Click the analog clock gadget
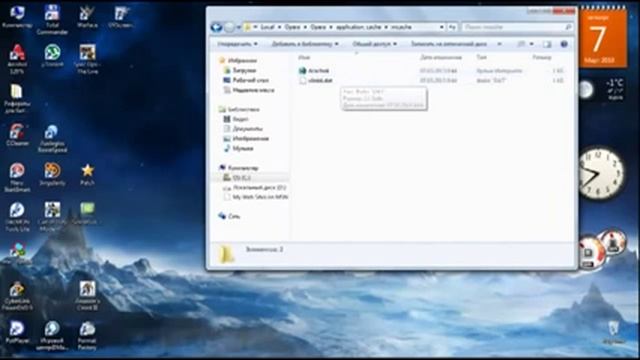Image resolution: width=640 pixels, height=360 pixels. point(601,174)
